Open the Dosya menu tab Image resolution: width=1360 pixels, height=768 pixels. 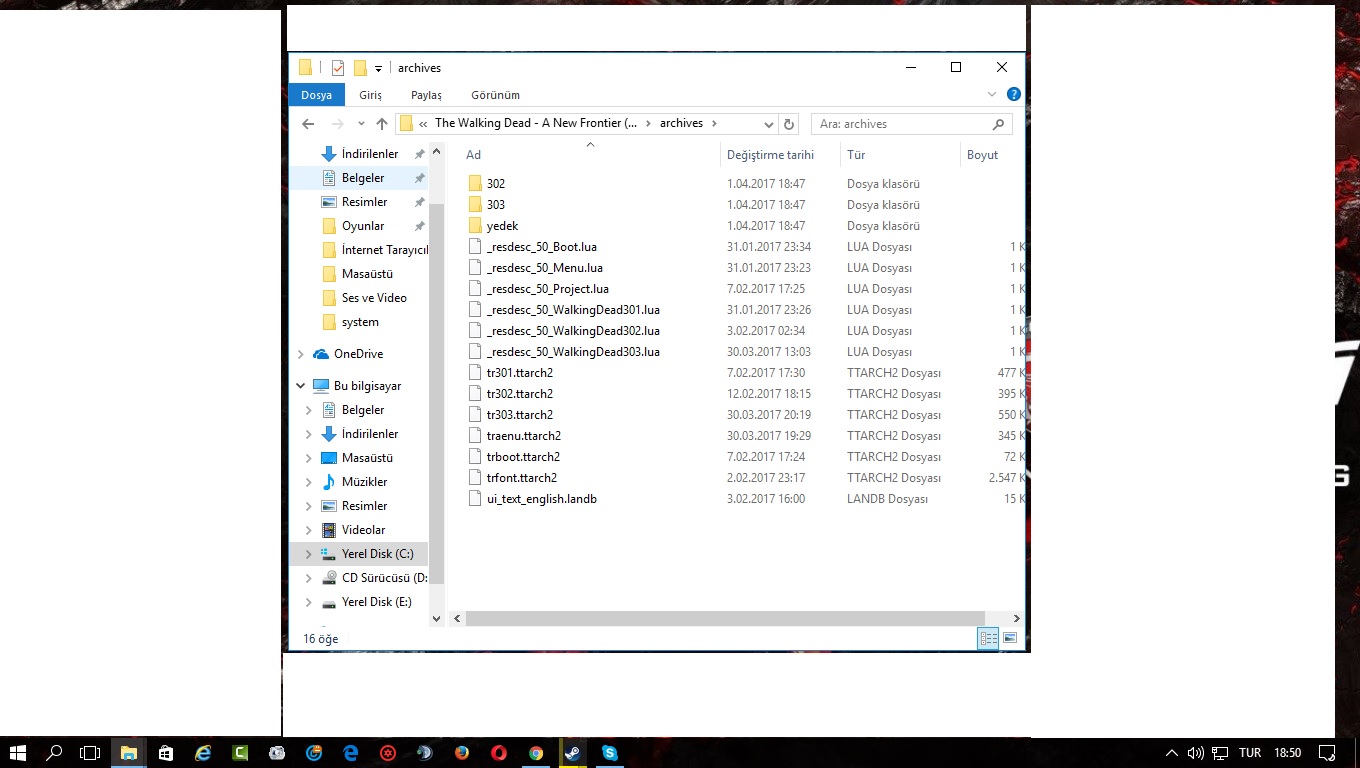(x=316, y=95)
